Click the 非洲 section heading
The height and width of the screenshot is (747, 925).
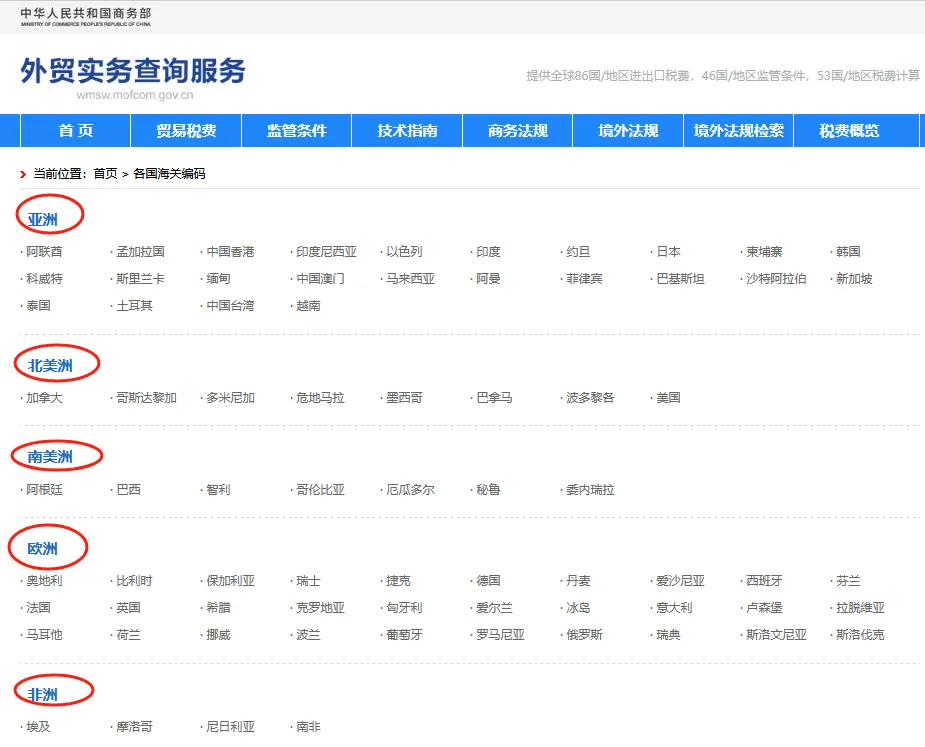click(x=42, y=694)
